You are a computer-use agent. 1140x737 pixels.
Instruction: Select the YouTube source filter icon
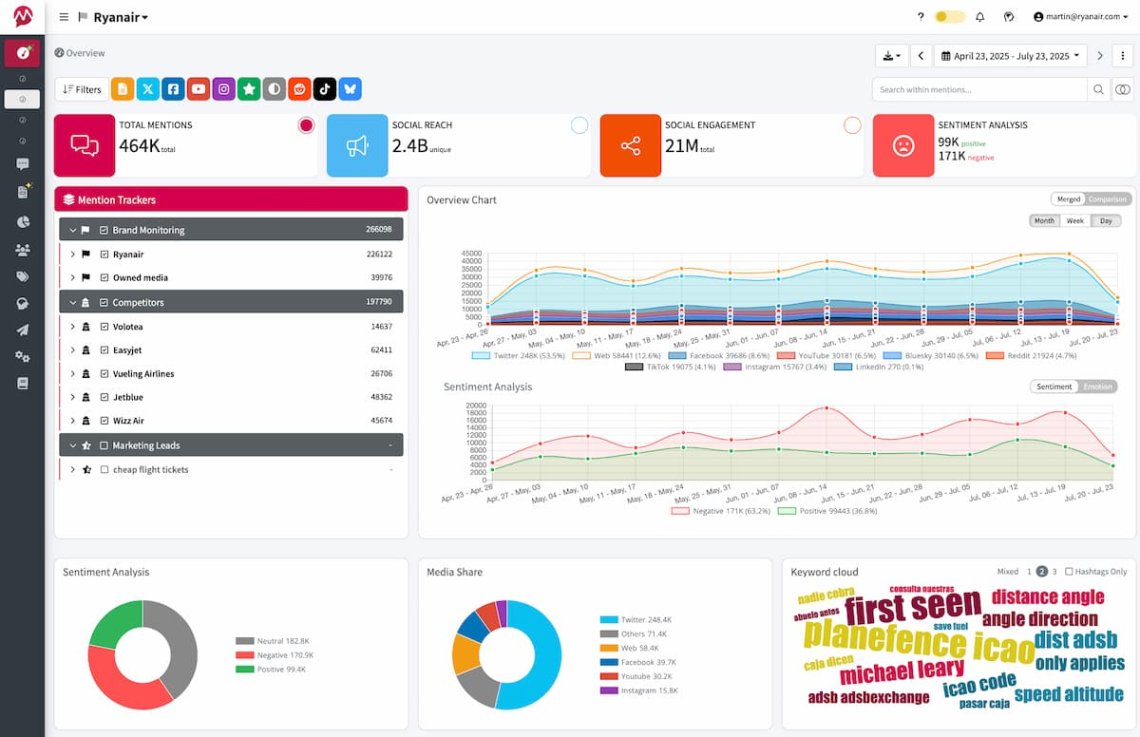click(199, 89)
